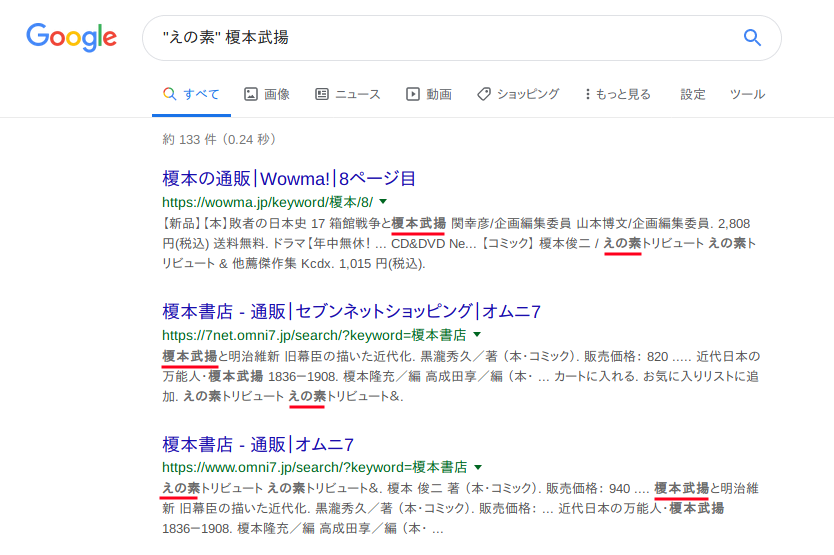834x555 pixels.
Task: Click the blue search magnifier icon
Action: coord(752,38)
